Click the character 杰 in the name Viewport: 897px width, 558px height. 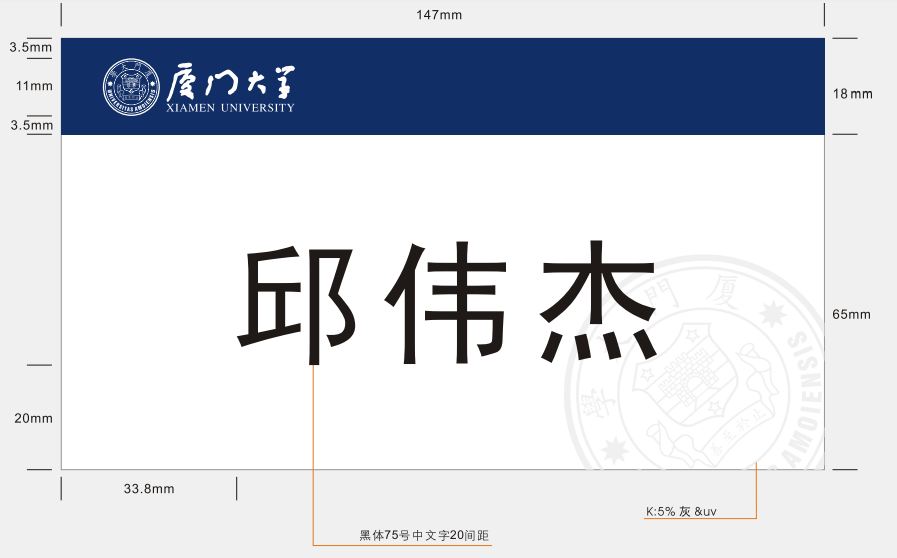tap(598, 302)
